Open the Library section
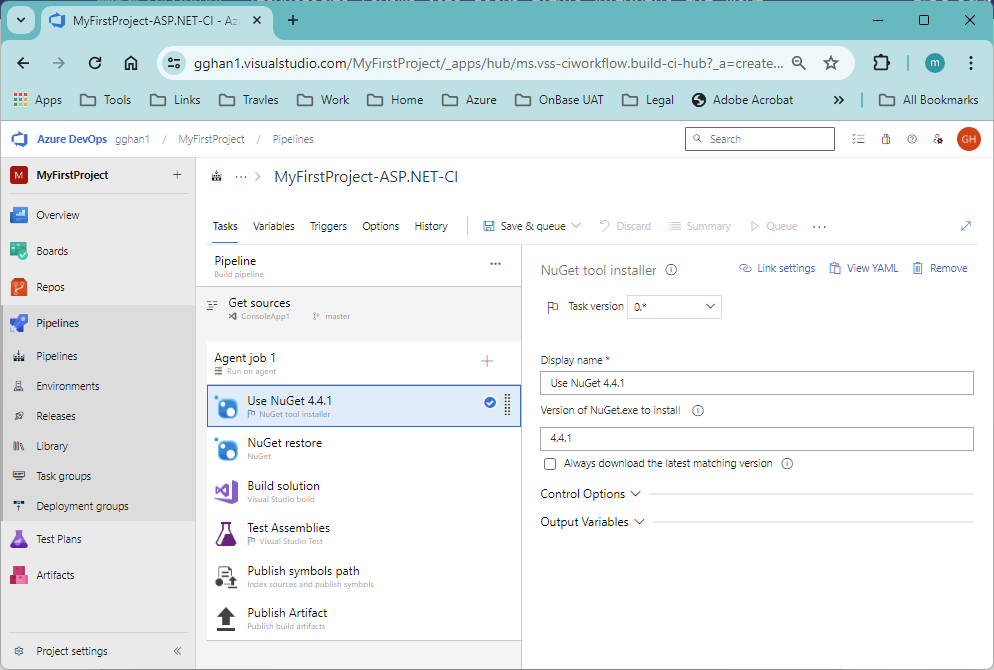The height and width of the screenshot is (670, 994). tap(55, 445)
